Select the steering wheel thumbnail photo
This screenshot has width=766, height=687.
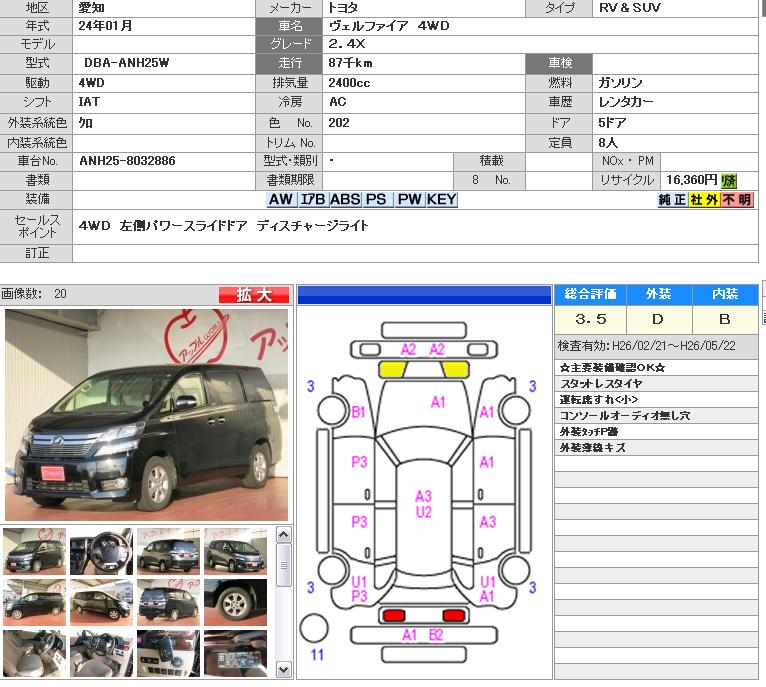click(101, 551)
